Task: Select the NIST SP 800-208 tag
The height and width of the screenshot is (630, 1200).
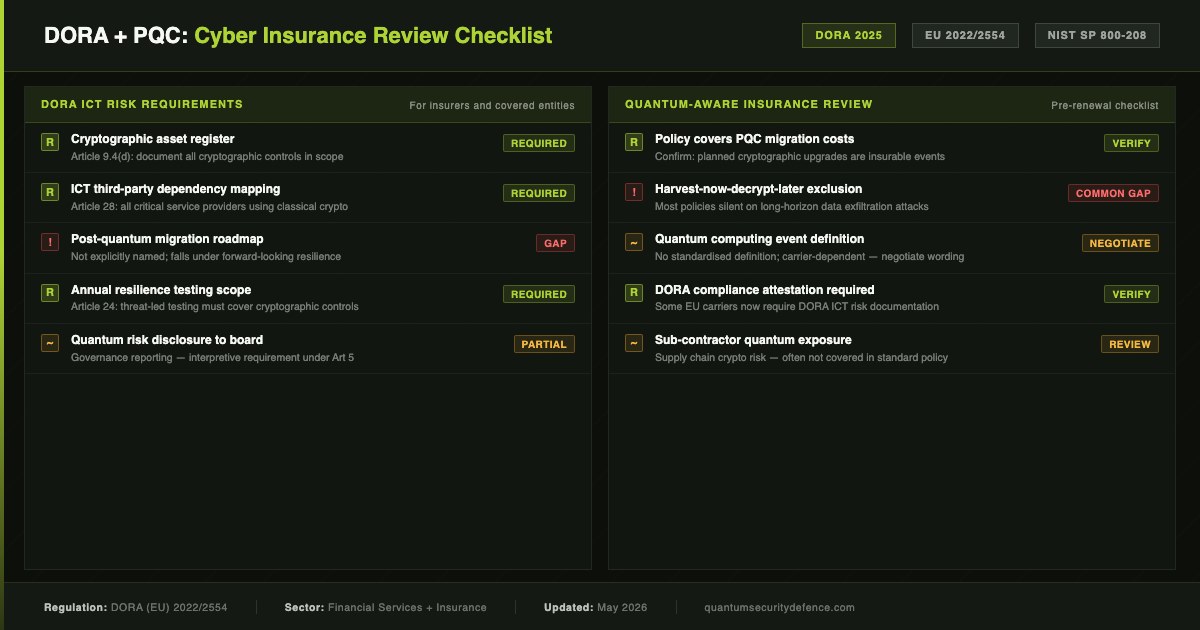Action: click(x=1097, y=35)
